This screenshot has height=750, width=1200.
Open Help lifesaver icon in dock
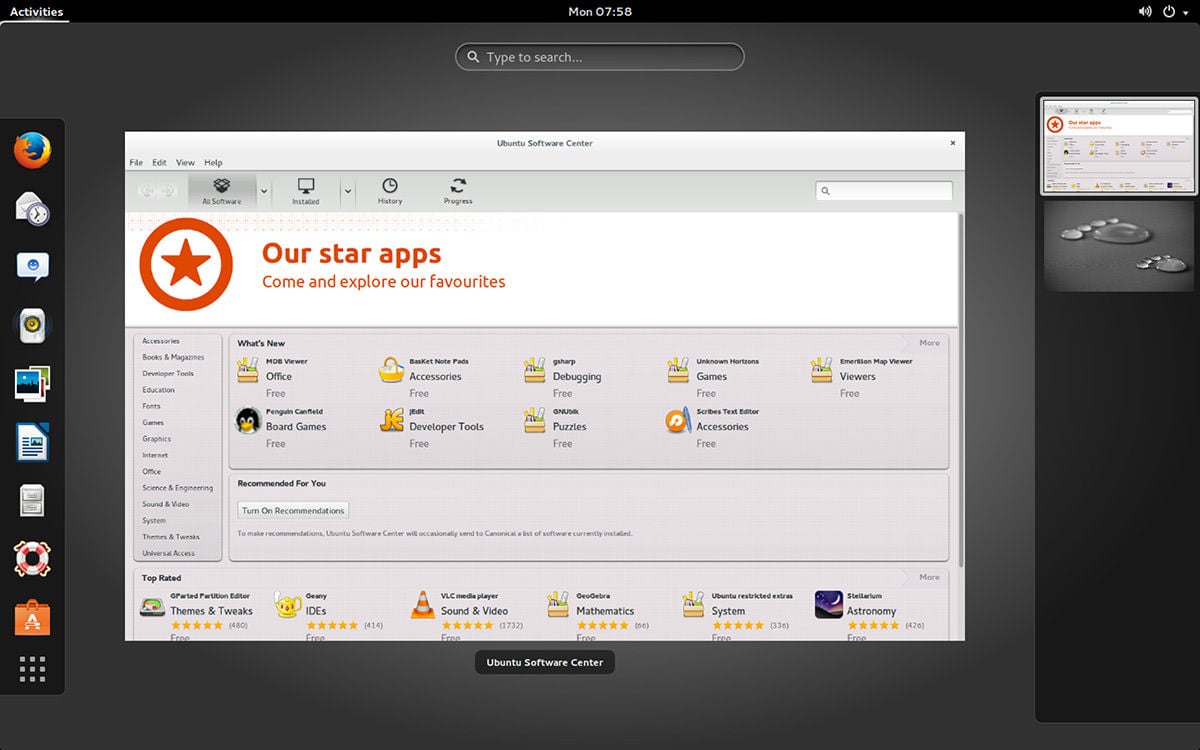pyautogui.click(x=32, y=558)
